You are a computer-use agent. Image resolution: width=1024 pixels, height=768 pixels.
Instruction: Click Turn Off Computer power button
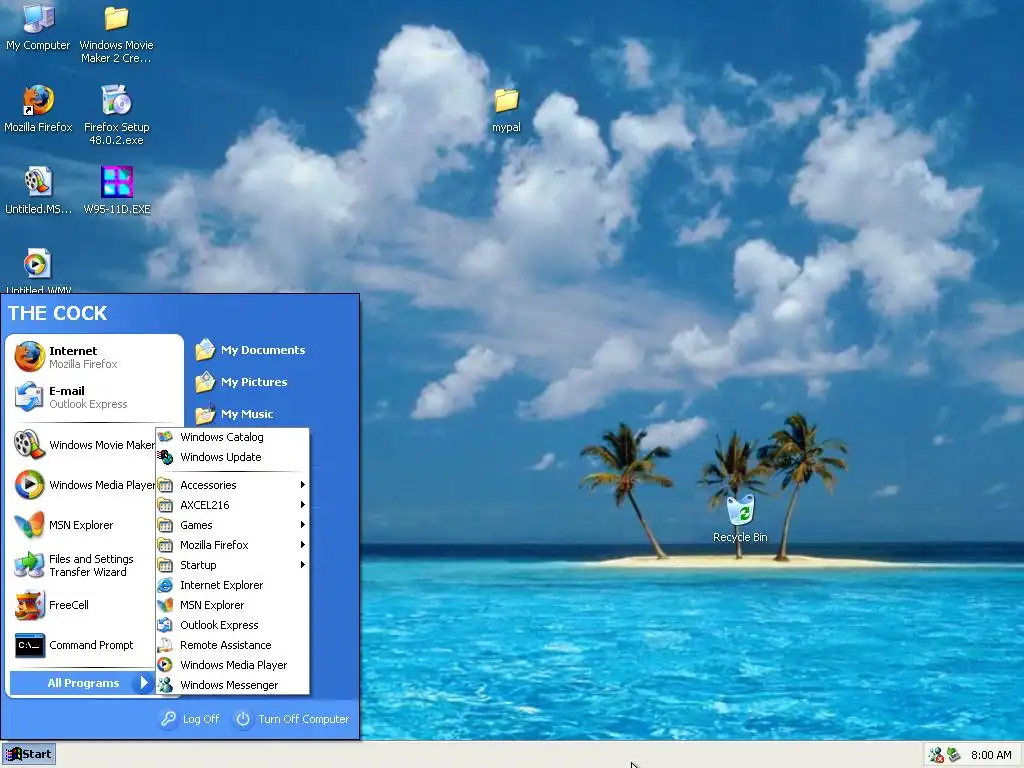pos(293,719)
